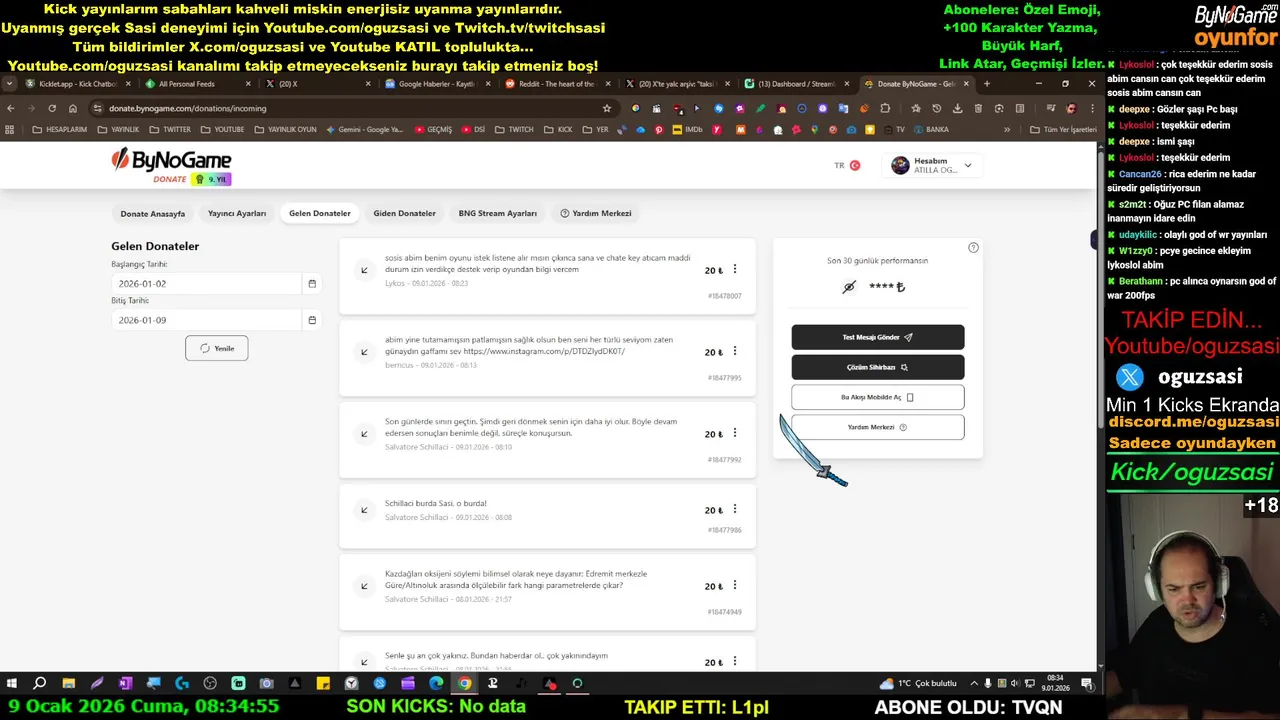The height and width of the screenshot is (720, 1280).
Task: Open File Explorer from taskbar
Action: (x=68, y=683)
